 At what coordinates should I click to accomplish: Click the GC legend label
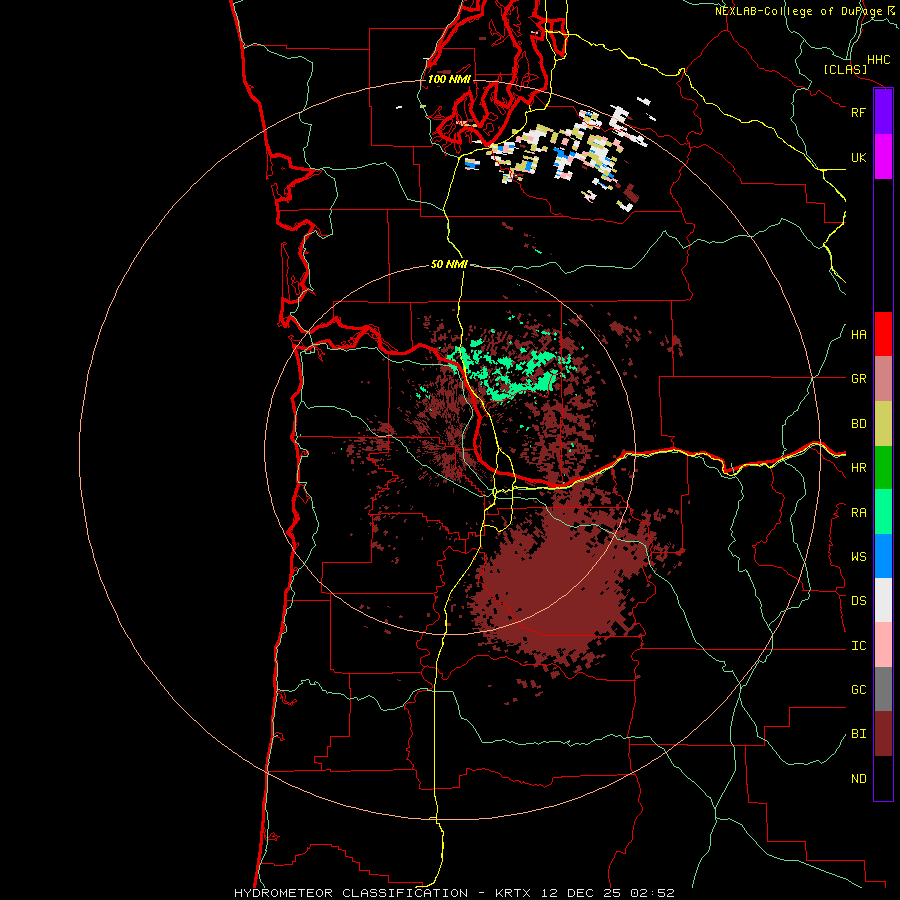[858, 690]
